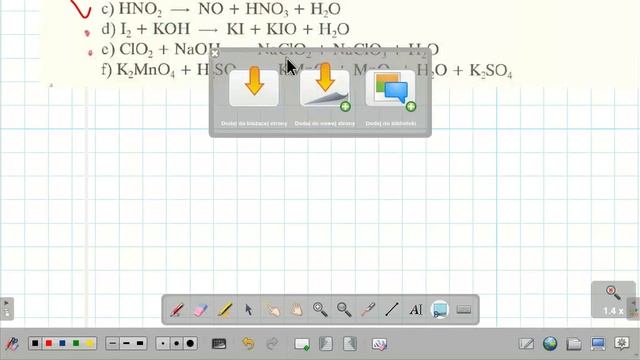Show the desktop with monitor icon

click(598, 344)
